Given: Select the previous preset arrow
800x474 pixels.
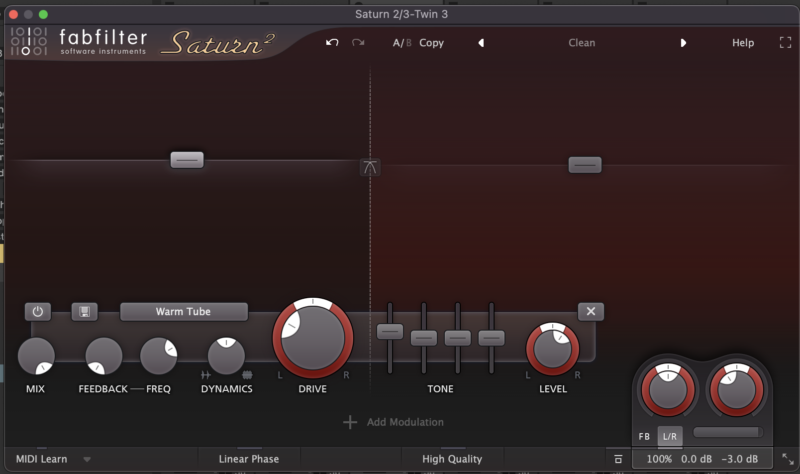Looking at the screenshot, I should [481, 43].
